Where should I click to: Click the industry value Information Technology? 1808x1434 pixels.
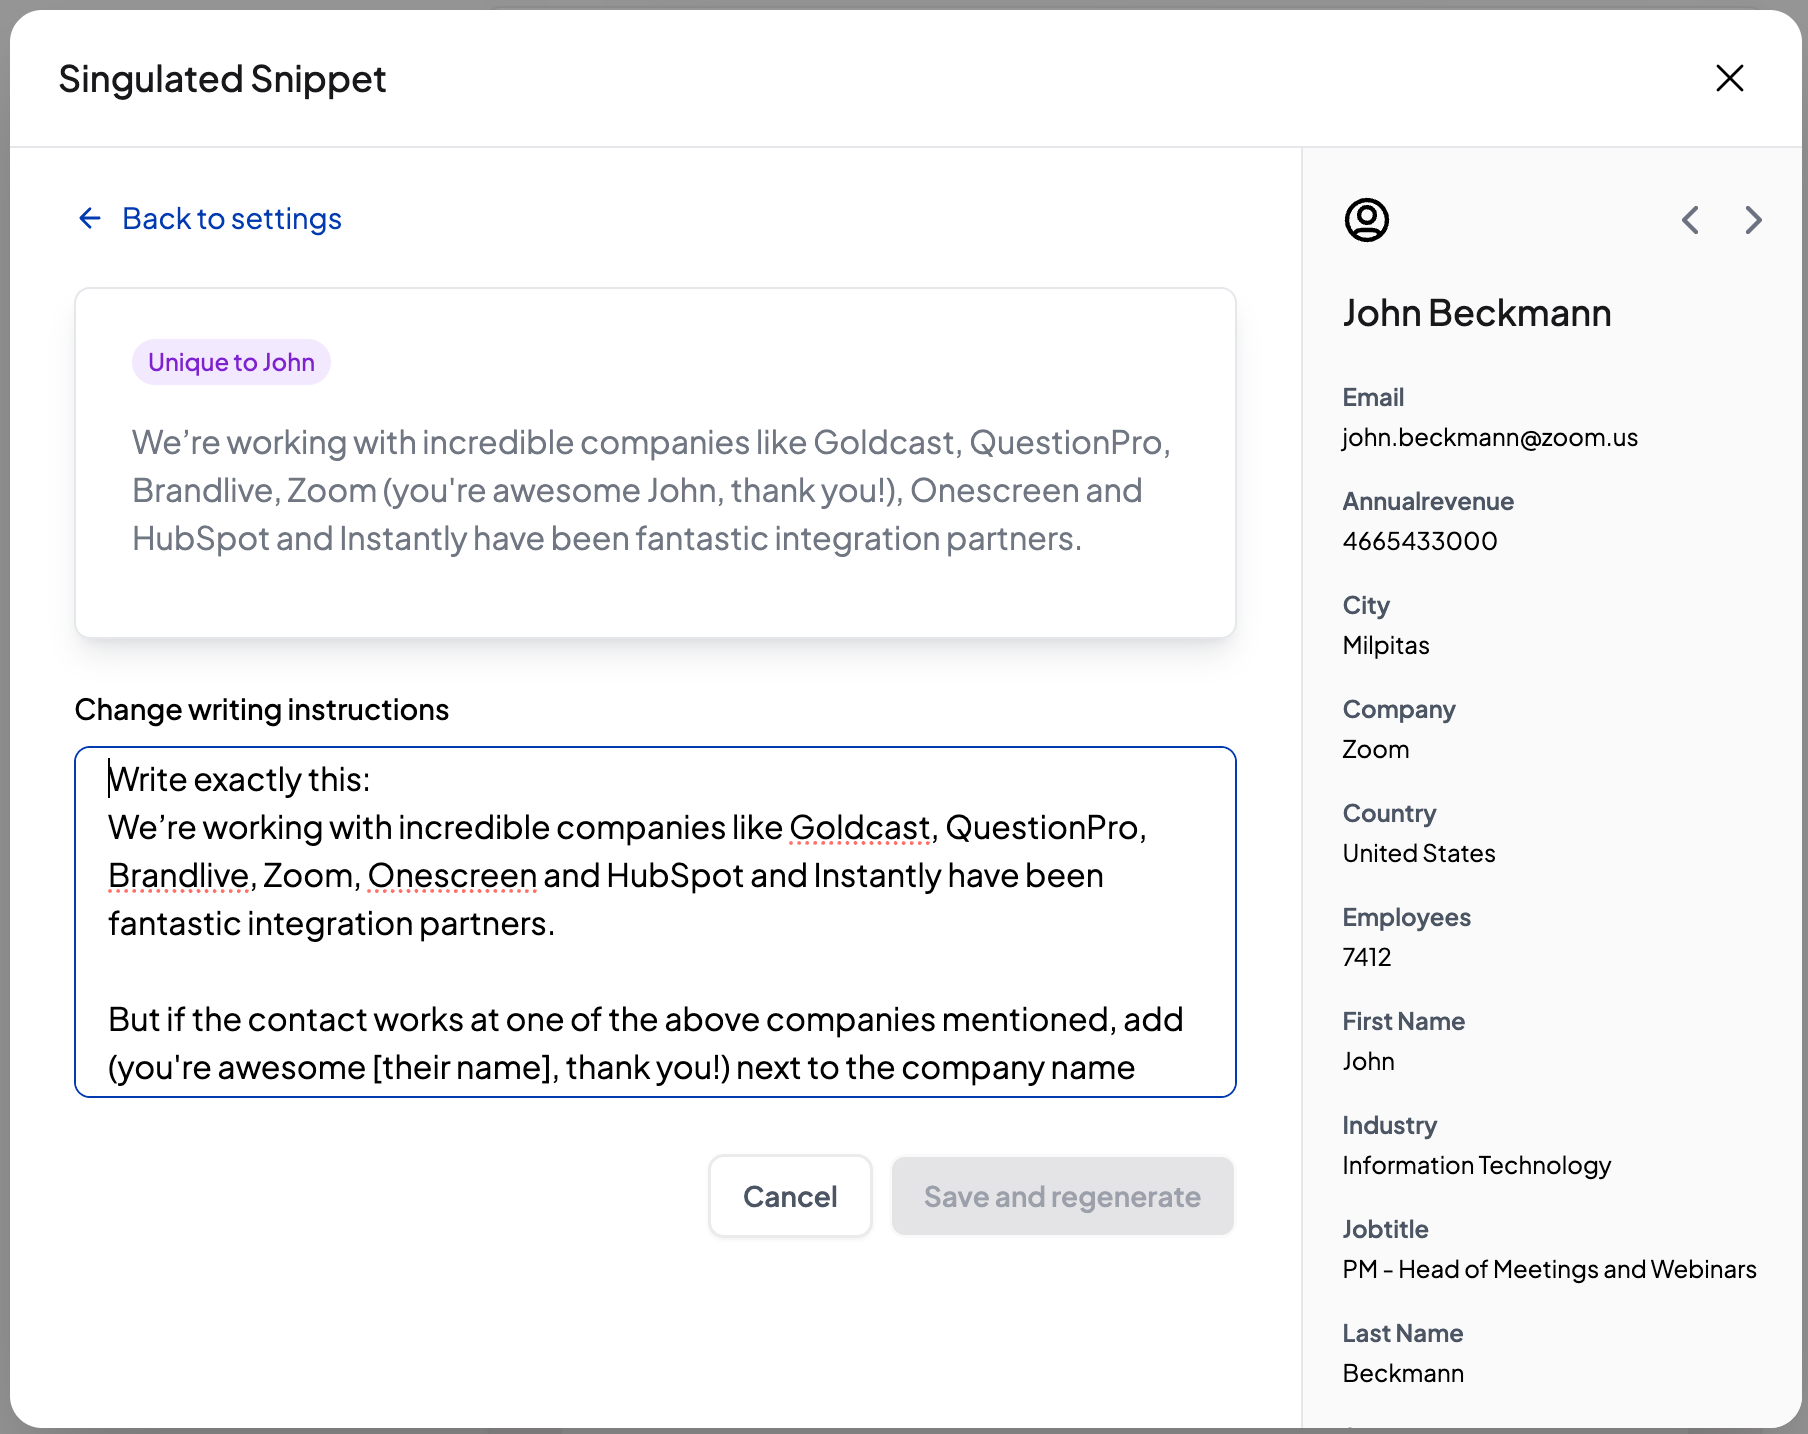1477,1165
